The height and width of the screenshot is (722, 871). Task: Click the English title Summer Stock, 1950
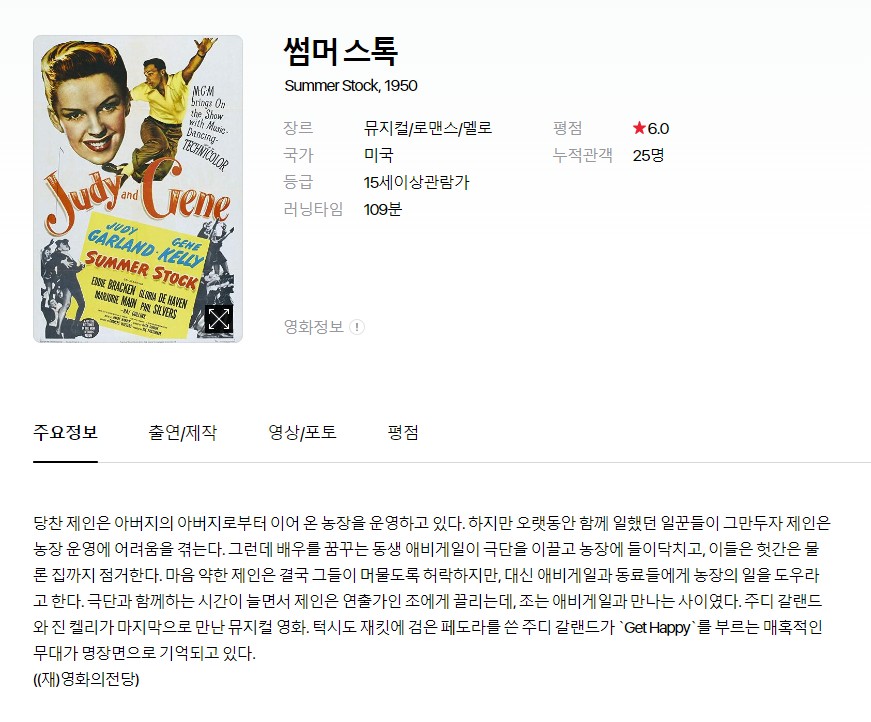(x=351, y=86)
